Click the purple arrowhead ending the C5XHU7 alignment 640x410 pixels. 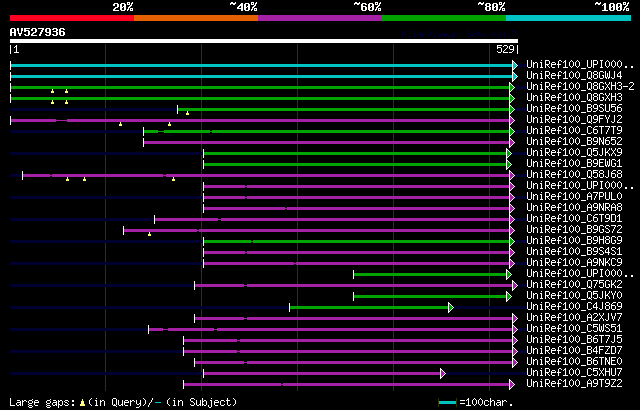click(x=443, y=374)
